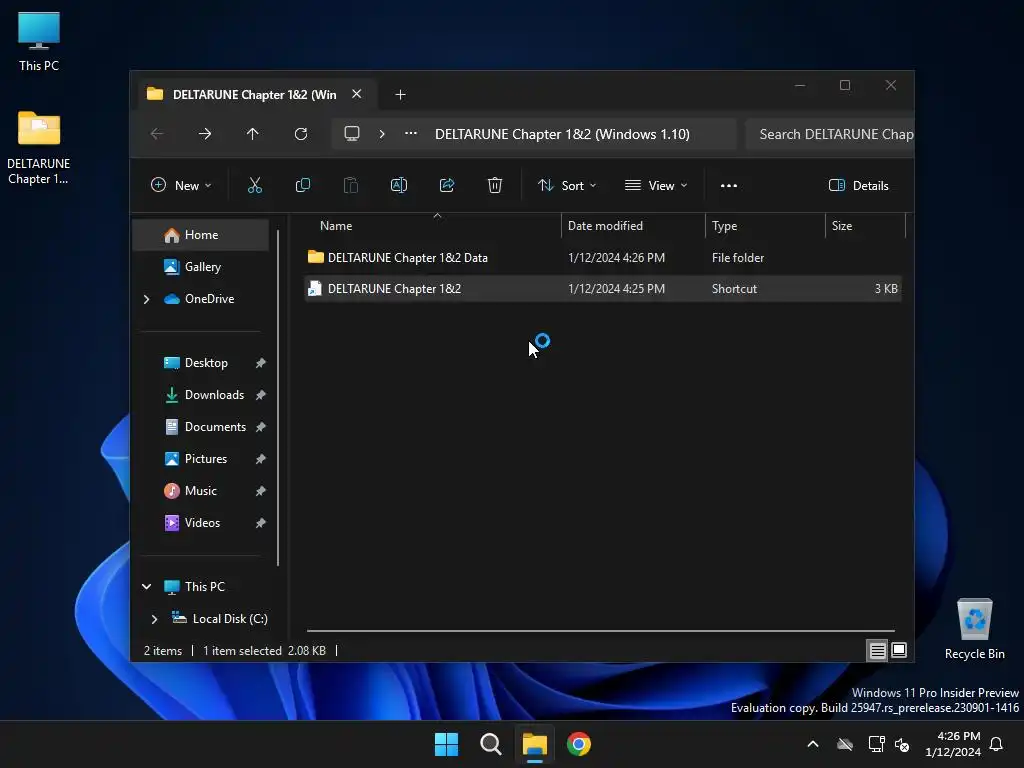Expand breadcrumb chevron after PC icon

pos(382,134)
